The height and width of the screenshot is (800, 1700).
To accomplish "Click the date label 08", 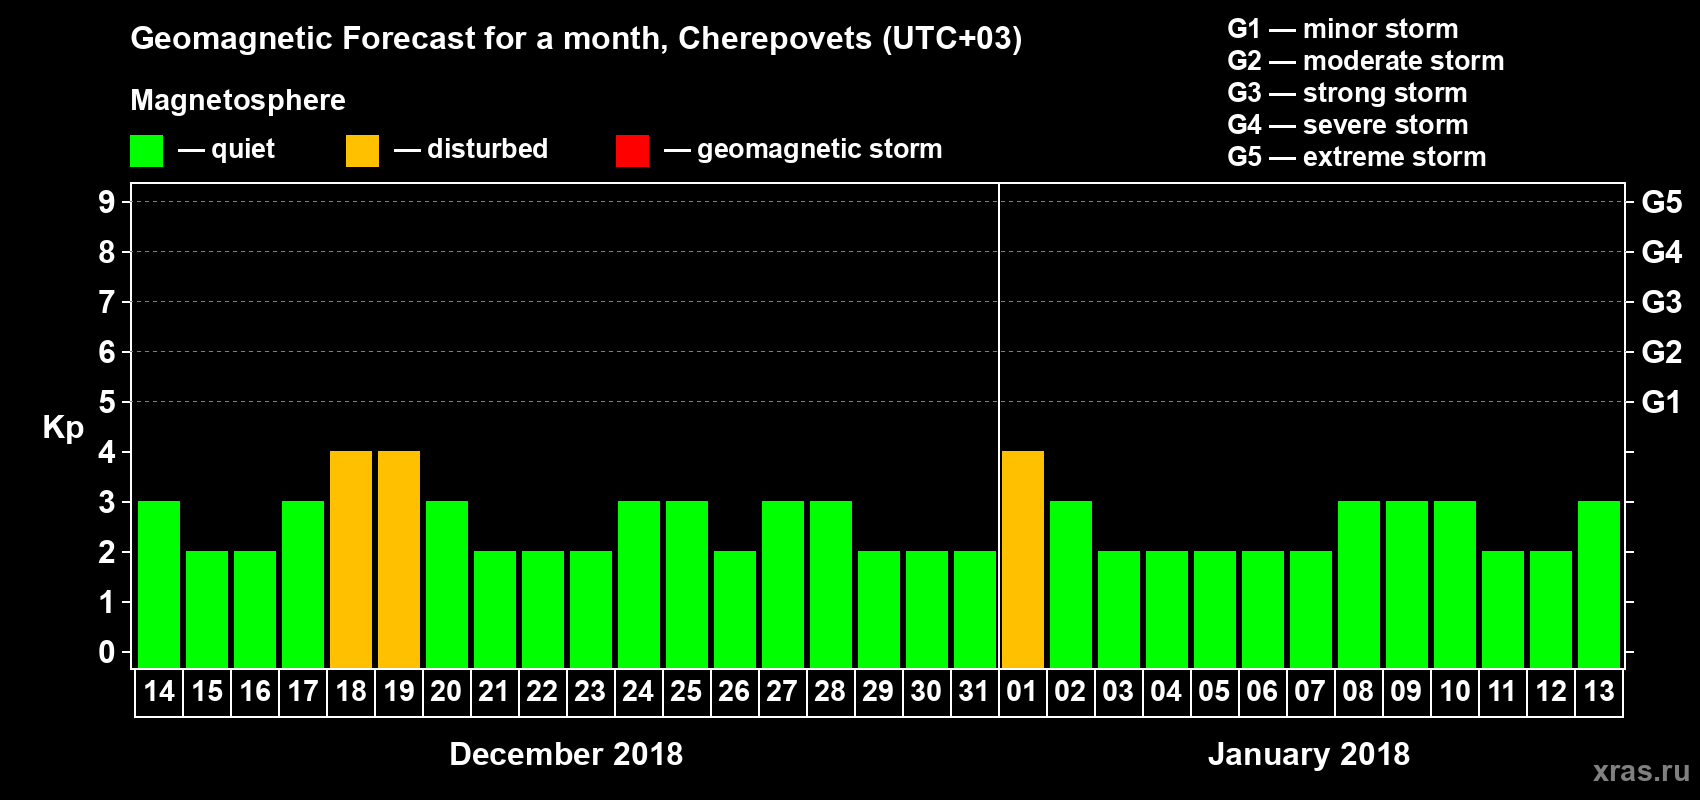I will coord(1358,691).
